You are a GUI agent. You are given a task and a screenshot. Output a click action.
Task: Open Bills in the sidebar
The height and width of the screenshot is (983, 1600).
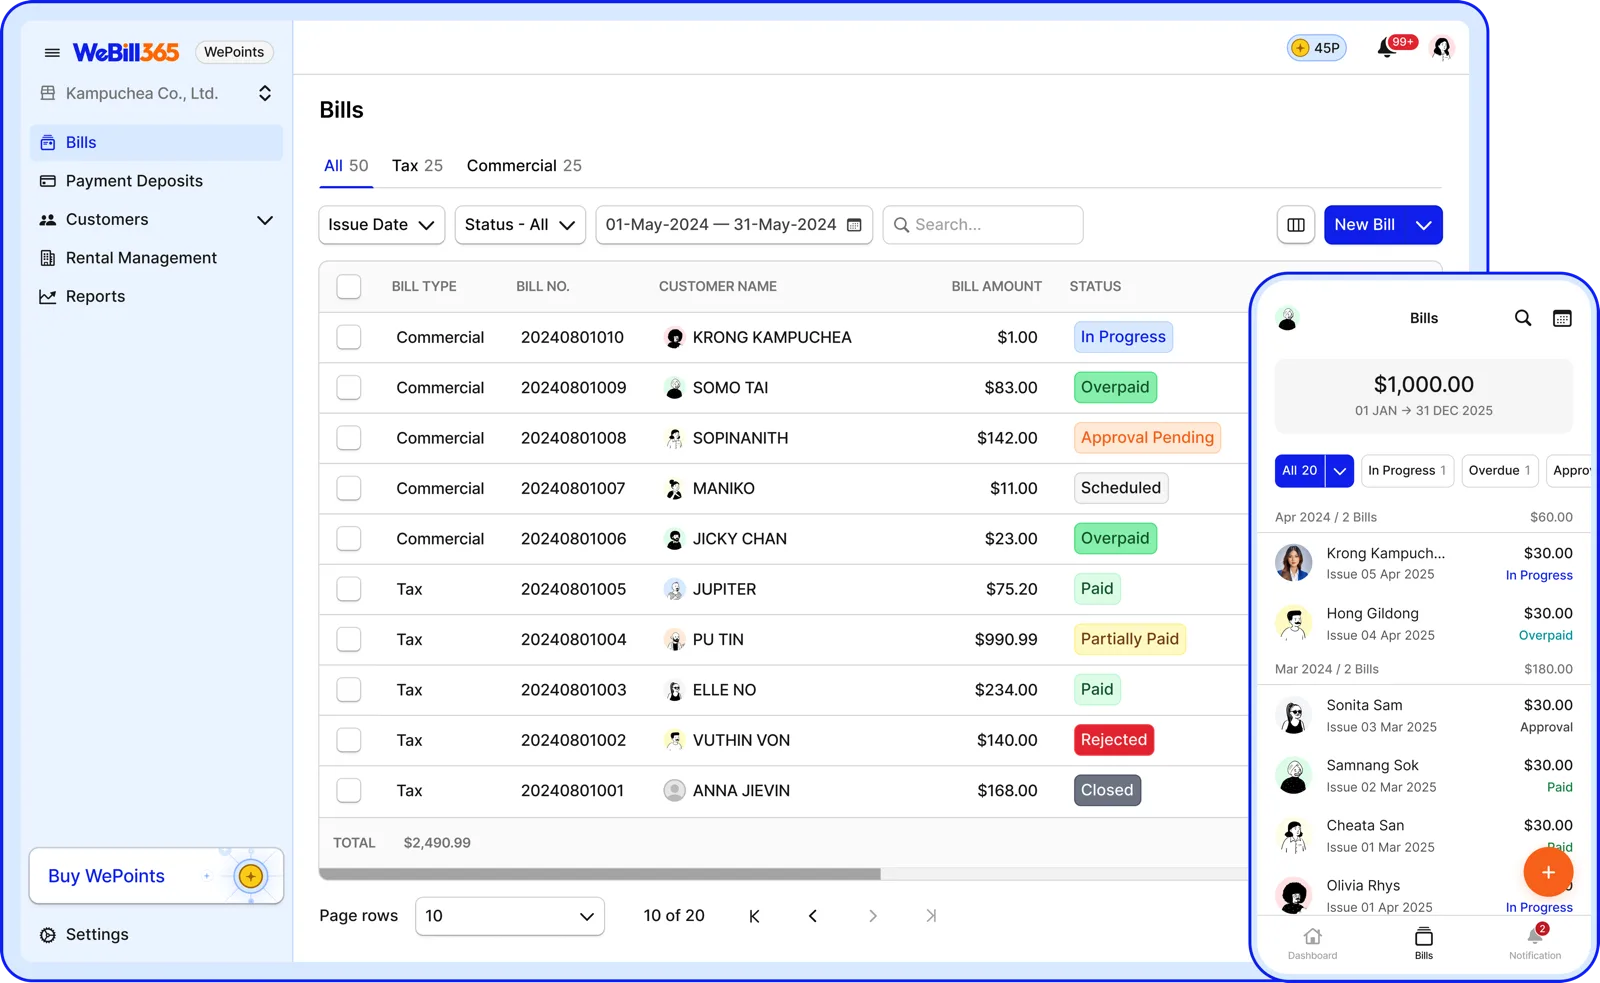(x=156, y=143)
